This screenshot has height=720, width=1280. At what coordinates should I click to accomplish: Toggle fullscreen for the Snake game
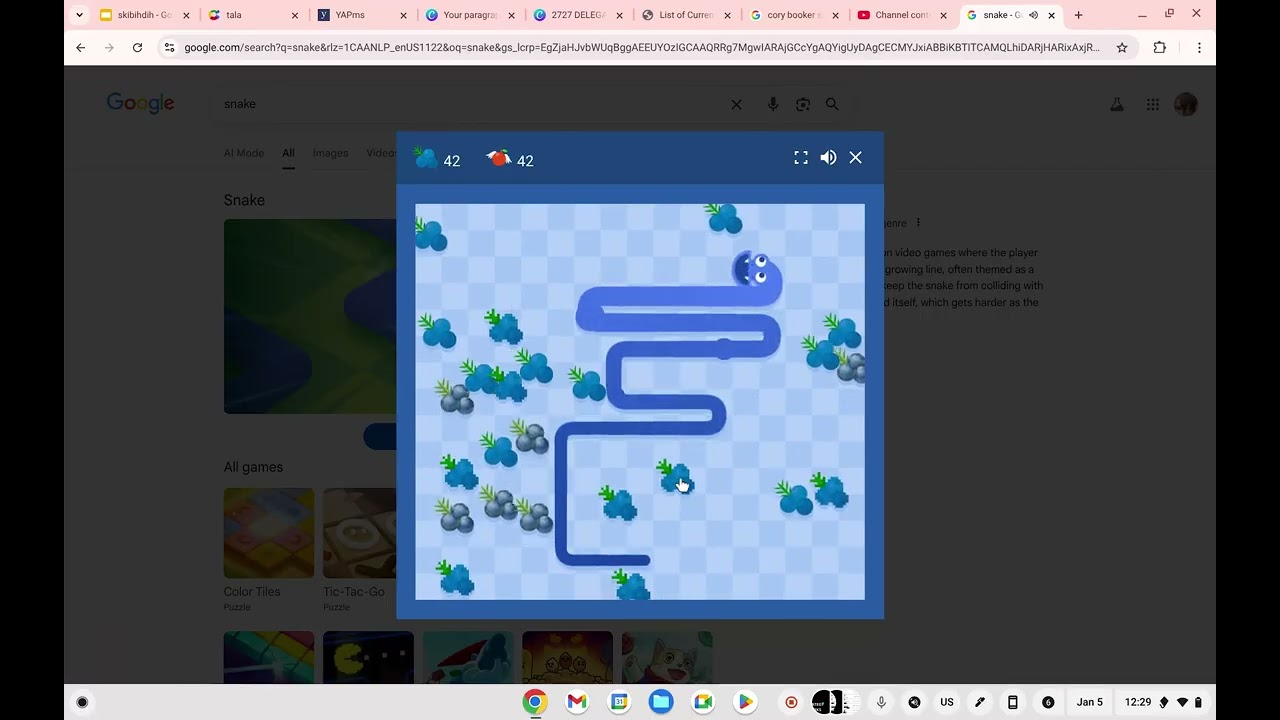point(801,158)
